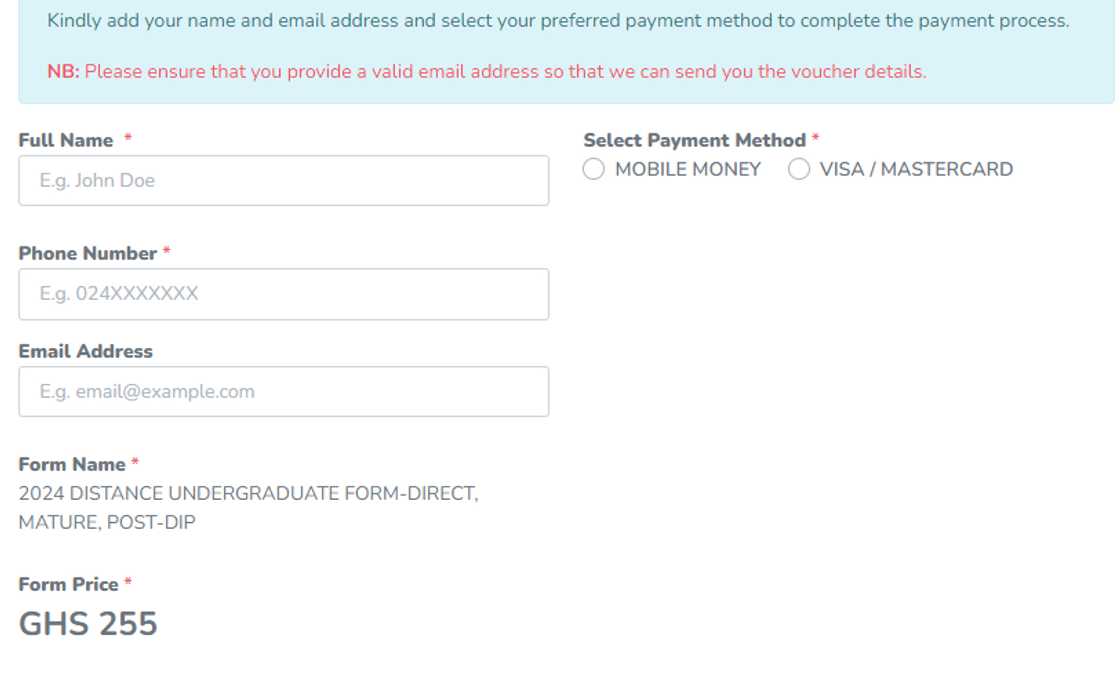Viewport: 1120px width, 674px height.
Task: Click the "Kindly add your name" instruction text
Action: click(558, 21)
